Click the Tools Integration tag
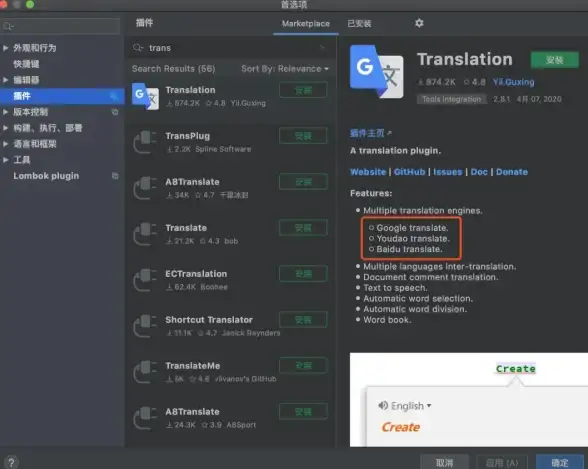 452,99
